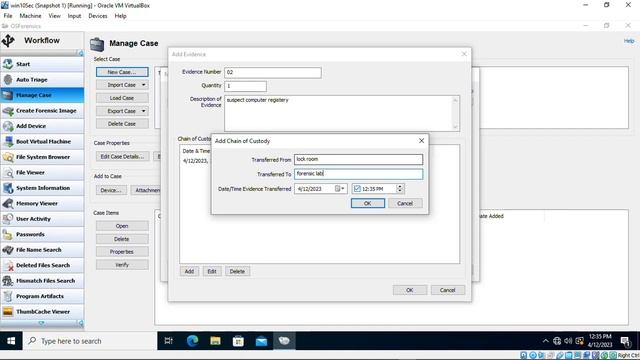Click the Transferred To input field
Image resolution: width=640 pixels, height=360 pixels.
tap(358, 174)
